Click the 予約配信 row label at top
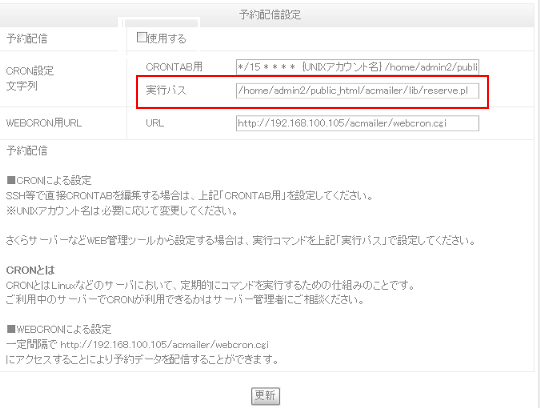The width and height of the screenshot is (540, 408). click(x=27, y=39)
